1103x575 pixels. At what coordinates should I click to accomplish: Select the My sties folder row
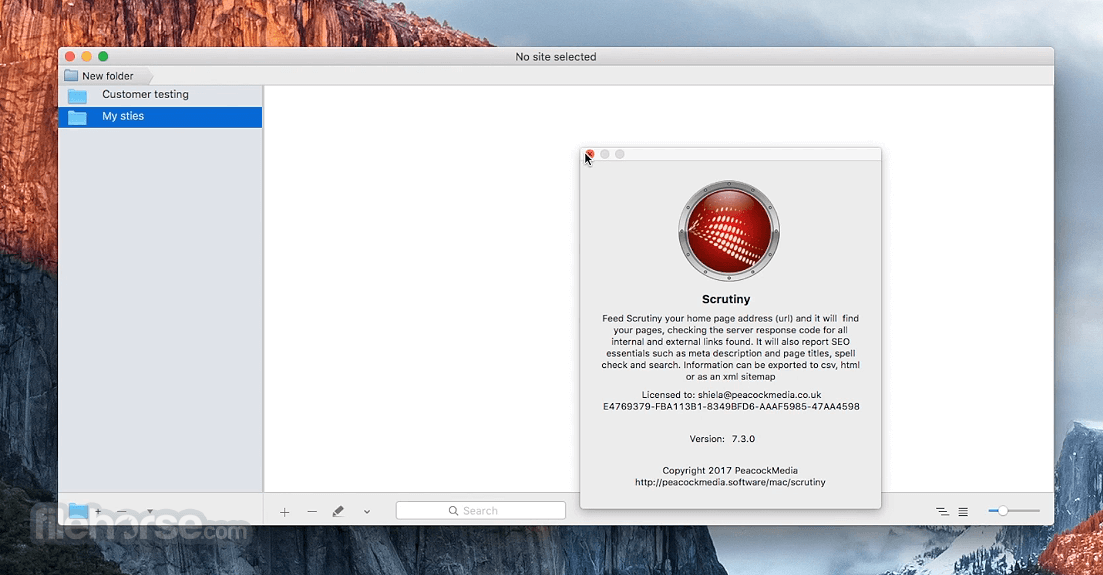[x=160, y=117]
